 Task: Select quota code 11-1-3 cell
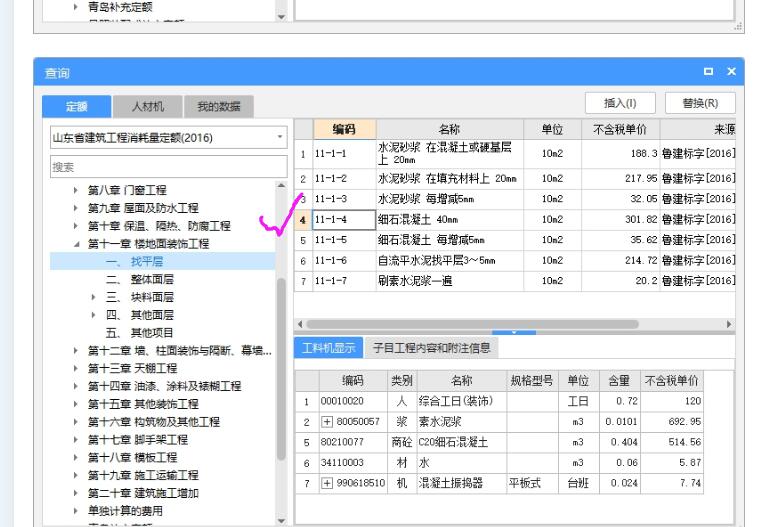point(344,199)
